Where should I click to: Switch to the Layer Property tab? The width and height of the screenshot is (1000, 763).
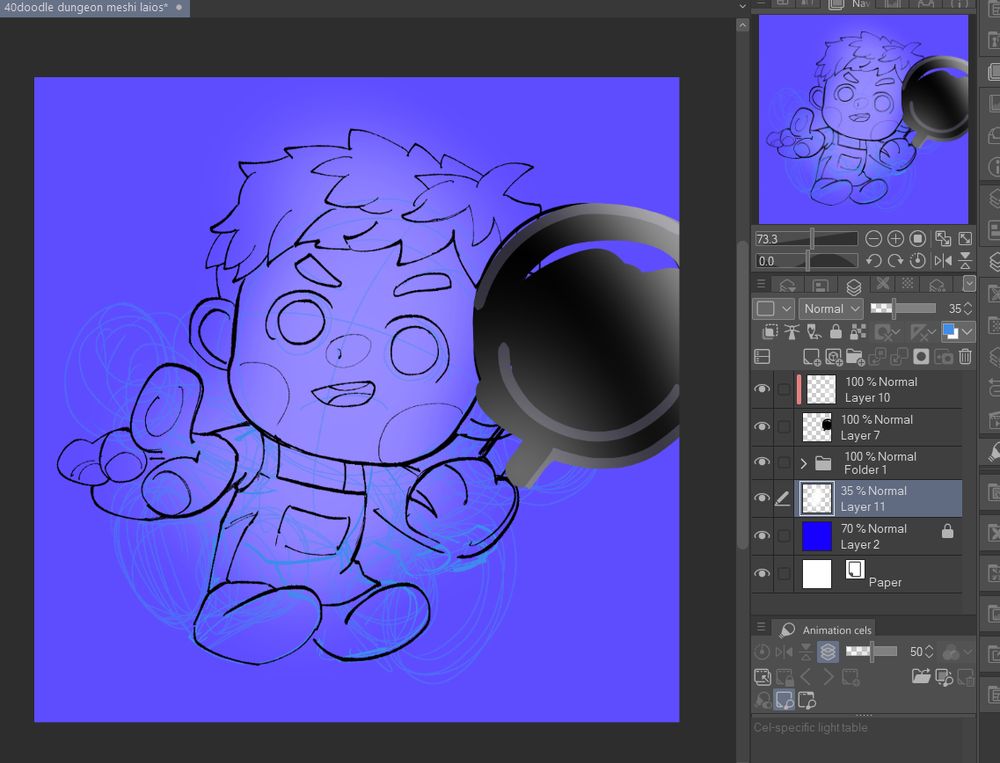tap(820, 285)
